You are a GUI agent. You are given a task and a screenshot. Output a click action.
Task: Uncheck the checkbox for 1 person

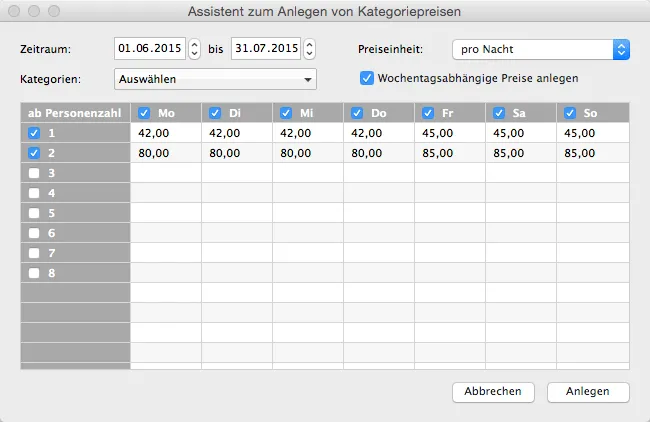point(34,133)
